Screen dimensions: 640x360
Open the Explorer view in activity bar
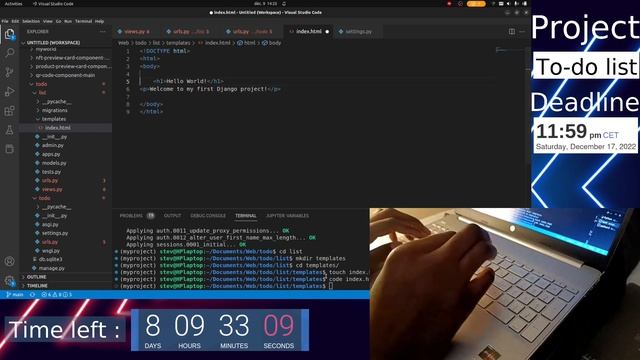coord(9,34)
